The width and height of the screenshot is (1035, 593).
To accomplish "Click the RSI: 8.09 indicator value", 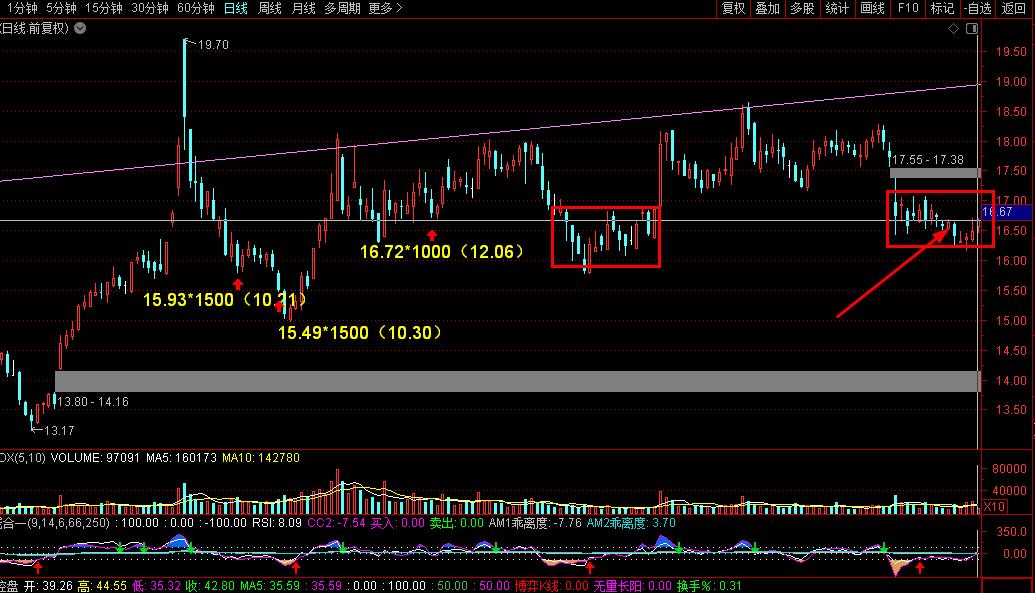I will 277,523.
